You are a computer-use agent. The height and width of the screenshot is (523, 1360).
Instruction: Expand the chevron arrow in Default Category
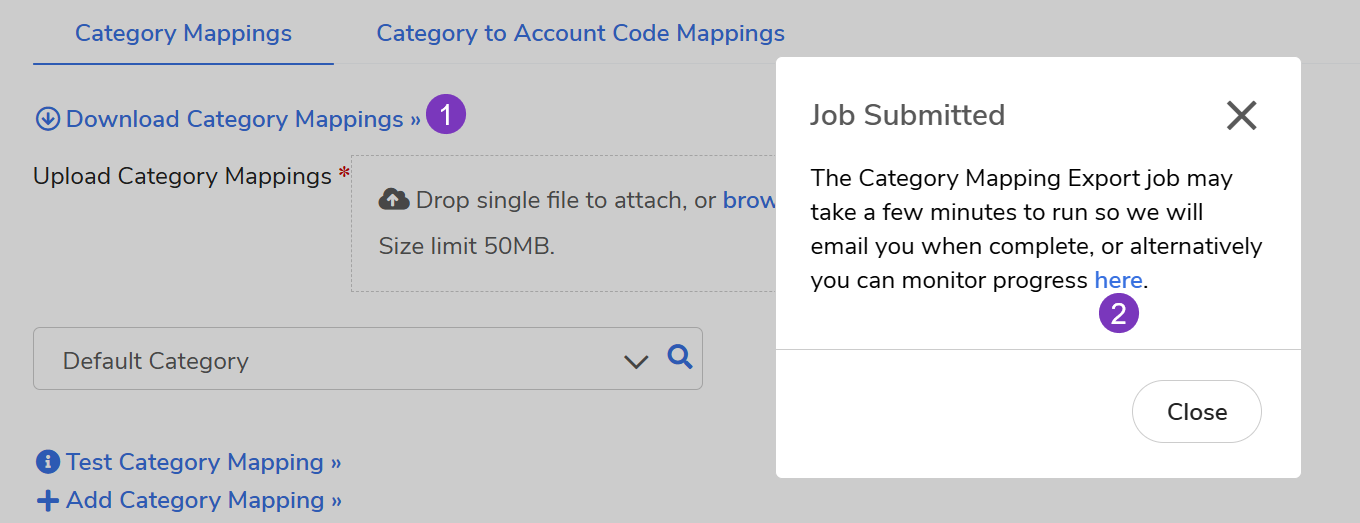coord(636,361)
